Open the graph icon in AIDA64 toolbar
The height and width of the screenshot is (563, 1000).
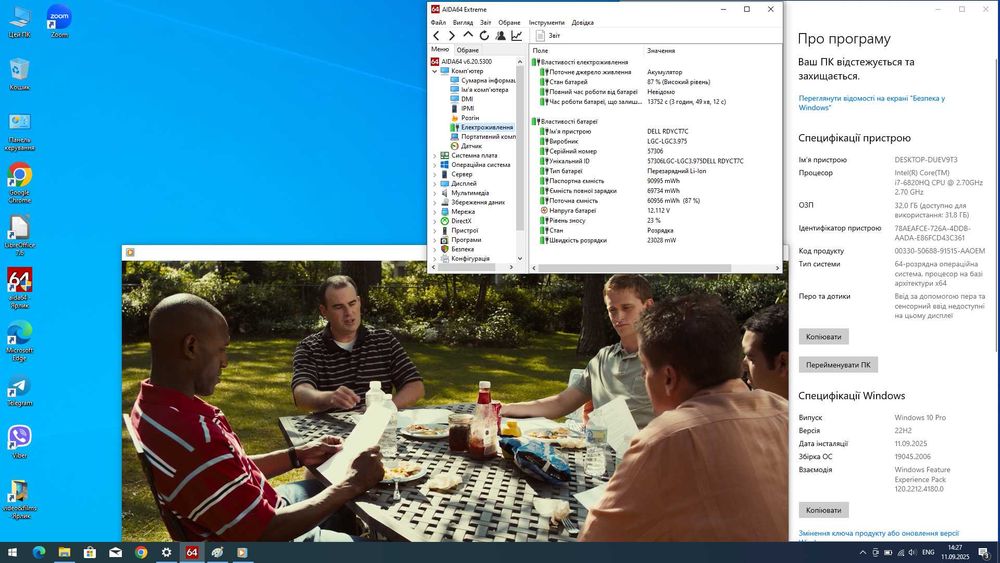click(x=517, y=36)
